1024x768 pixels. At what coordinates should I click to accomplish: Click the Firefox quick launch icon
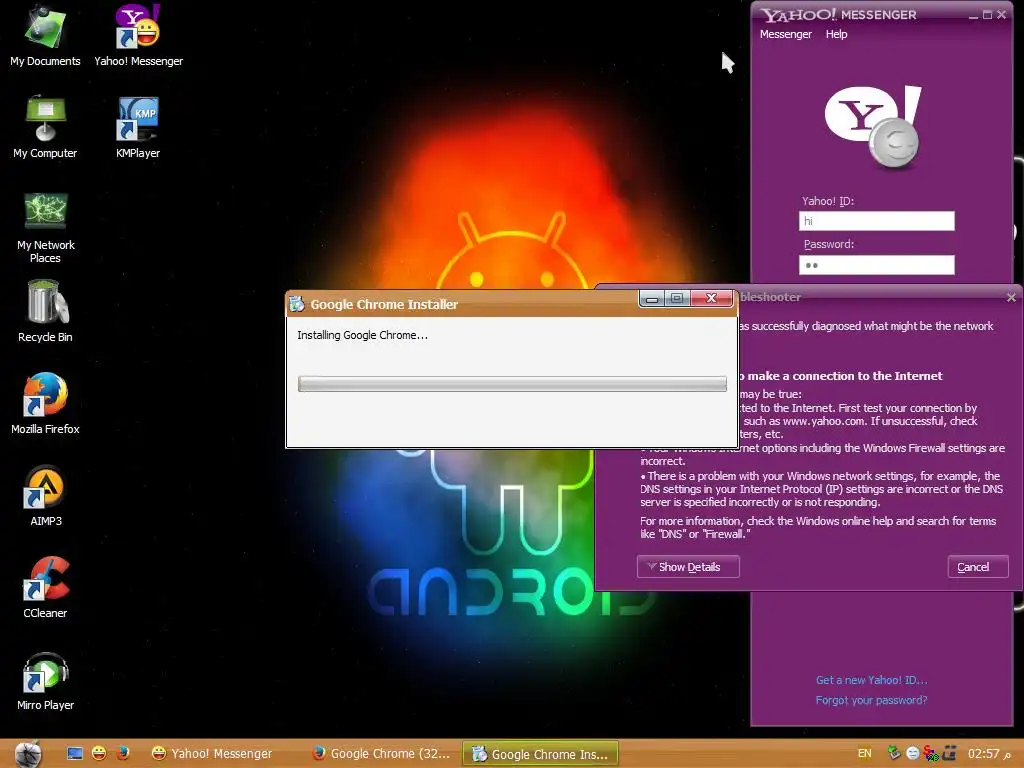tap(123, 754)
